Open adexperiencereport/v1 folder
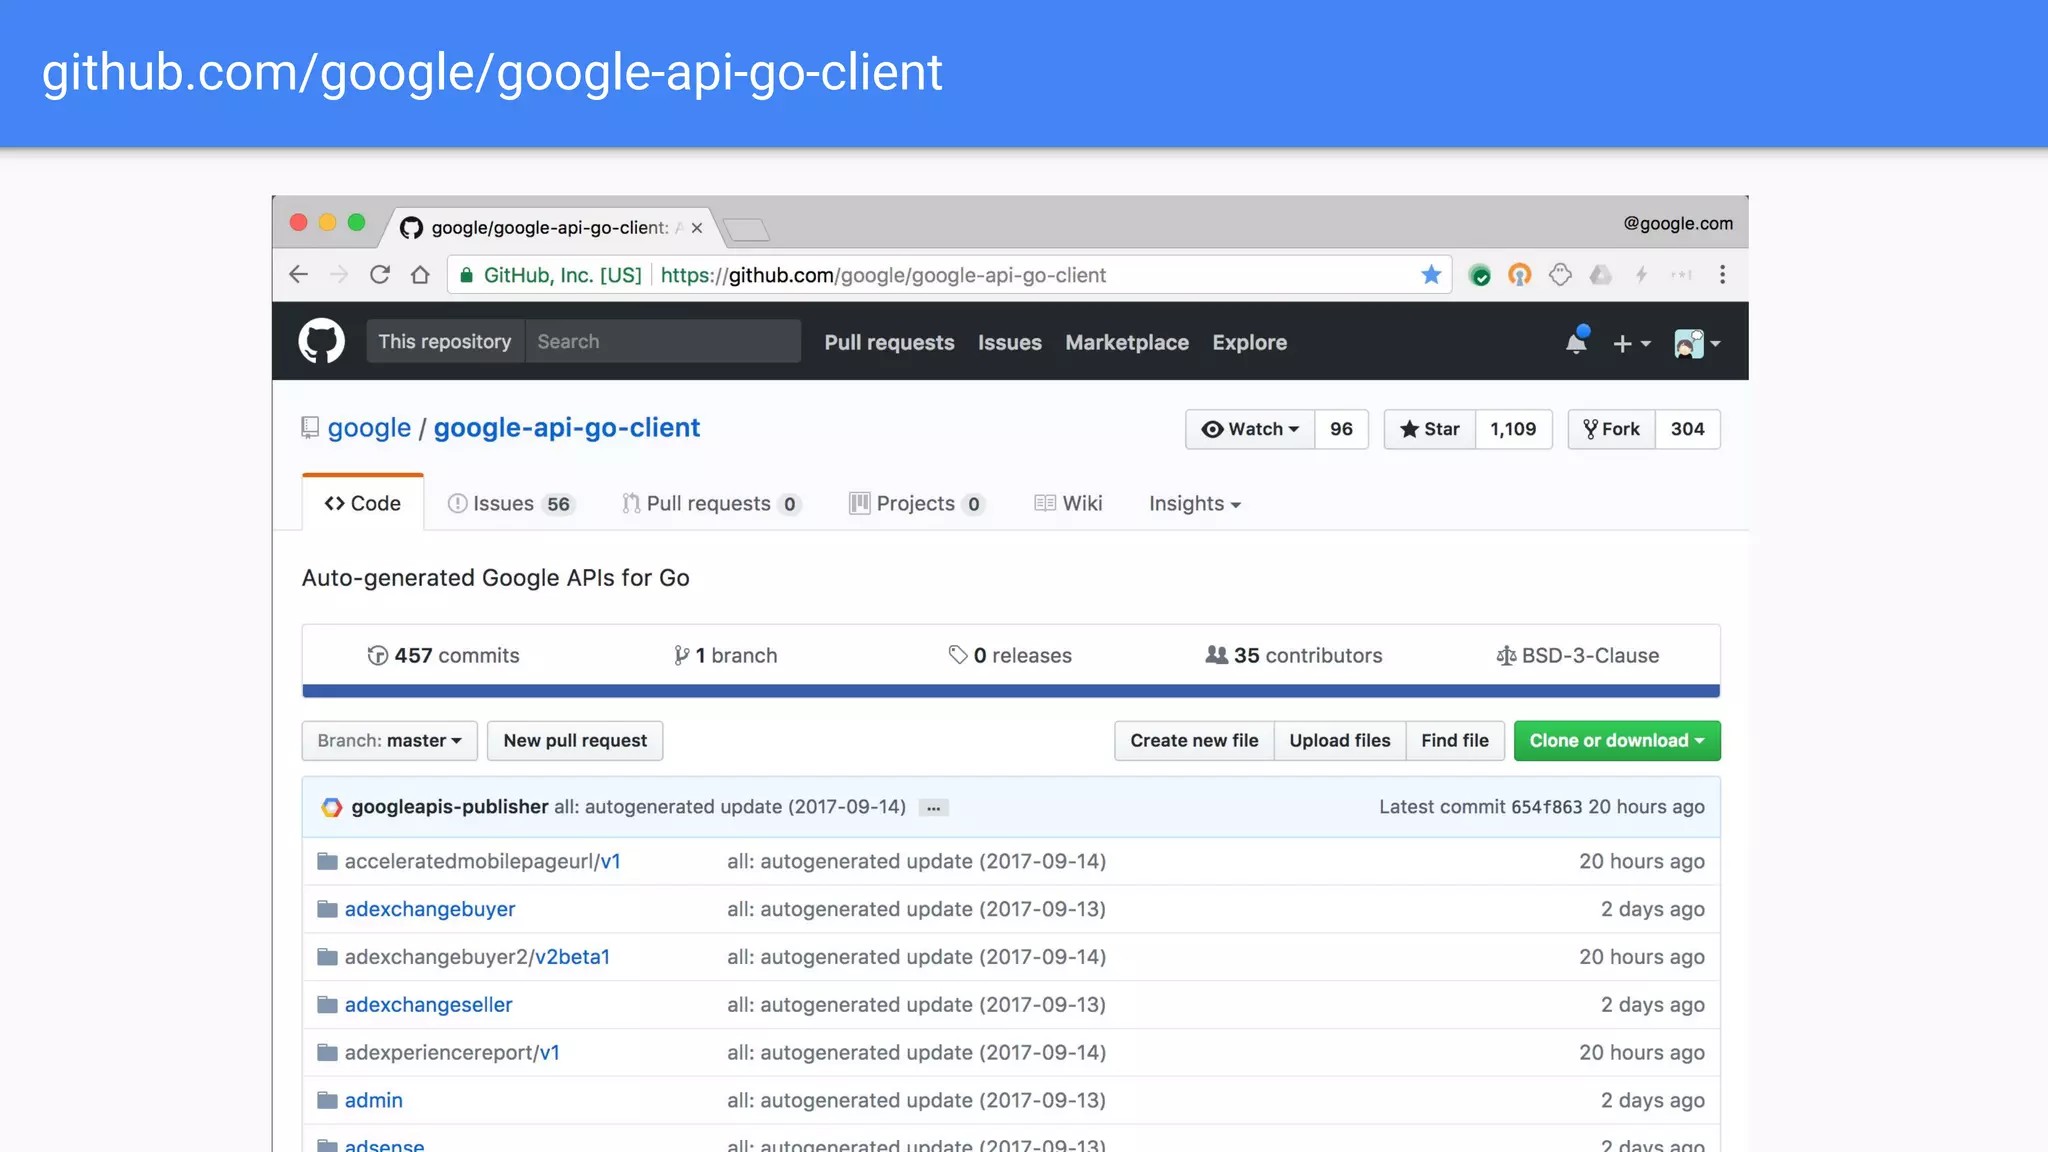The image size is (2048, 1152). click(x=452, y=1053)
